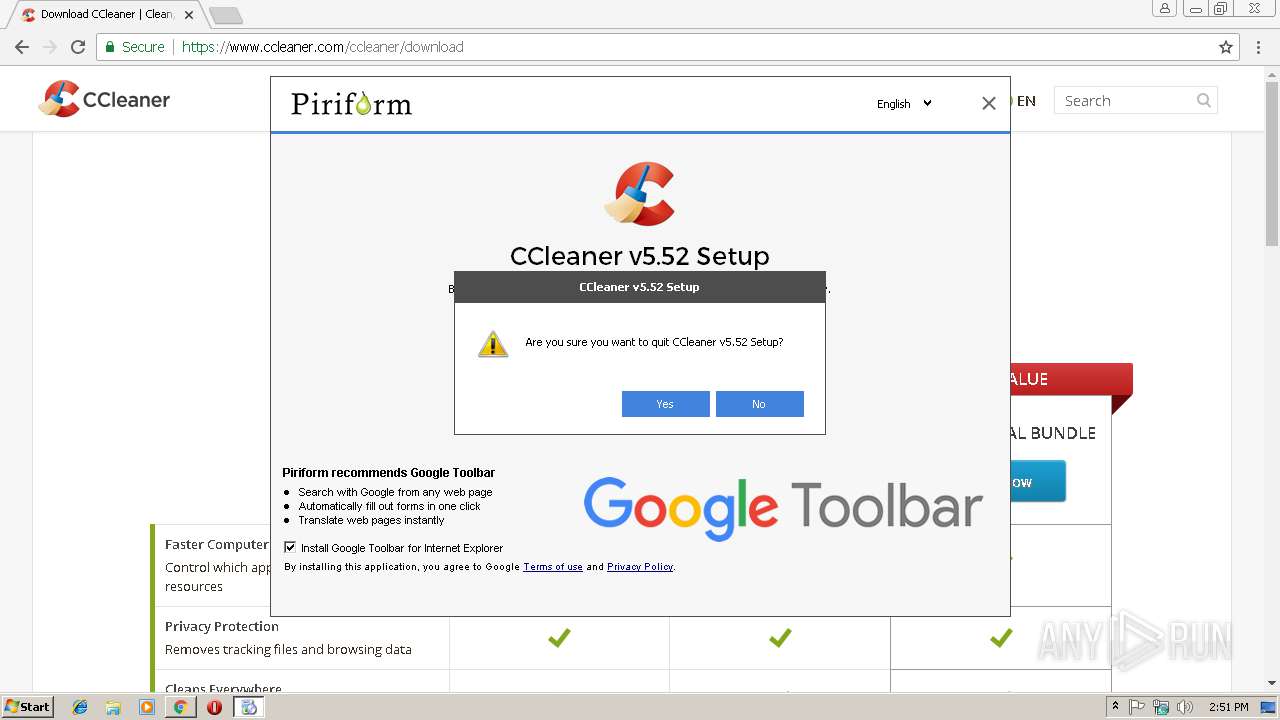Screen dimensions: 1280x720
Task: Open Google Terms of use link
Action: 553,567
